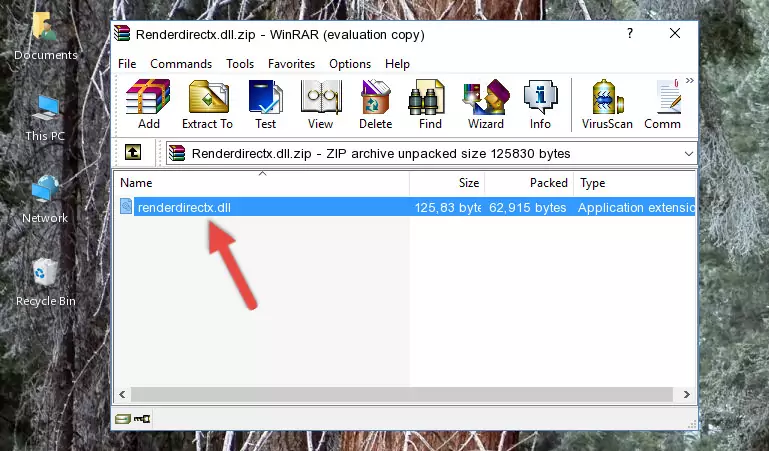The width and height of the screenshot is (769, 451).
Task: Open the Commands menu
Action: [181, 64]
